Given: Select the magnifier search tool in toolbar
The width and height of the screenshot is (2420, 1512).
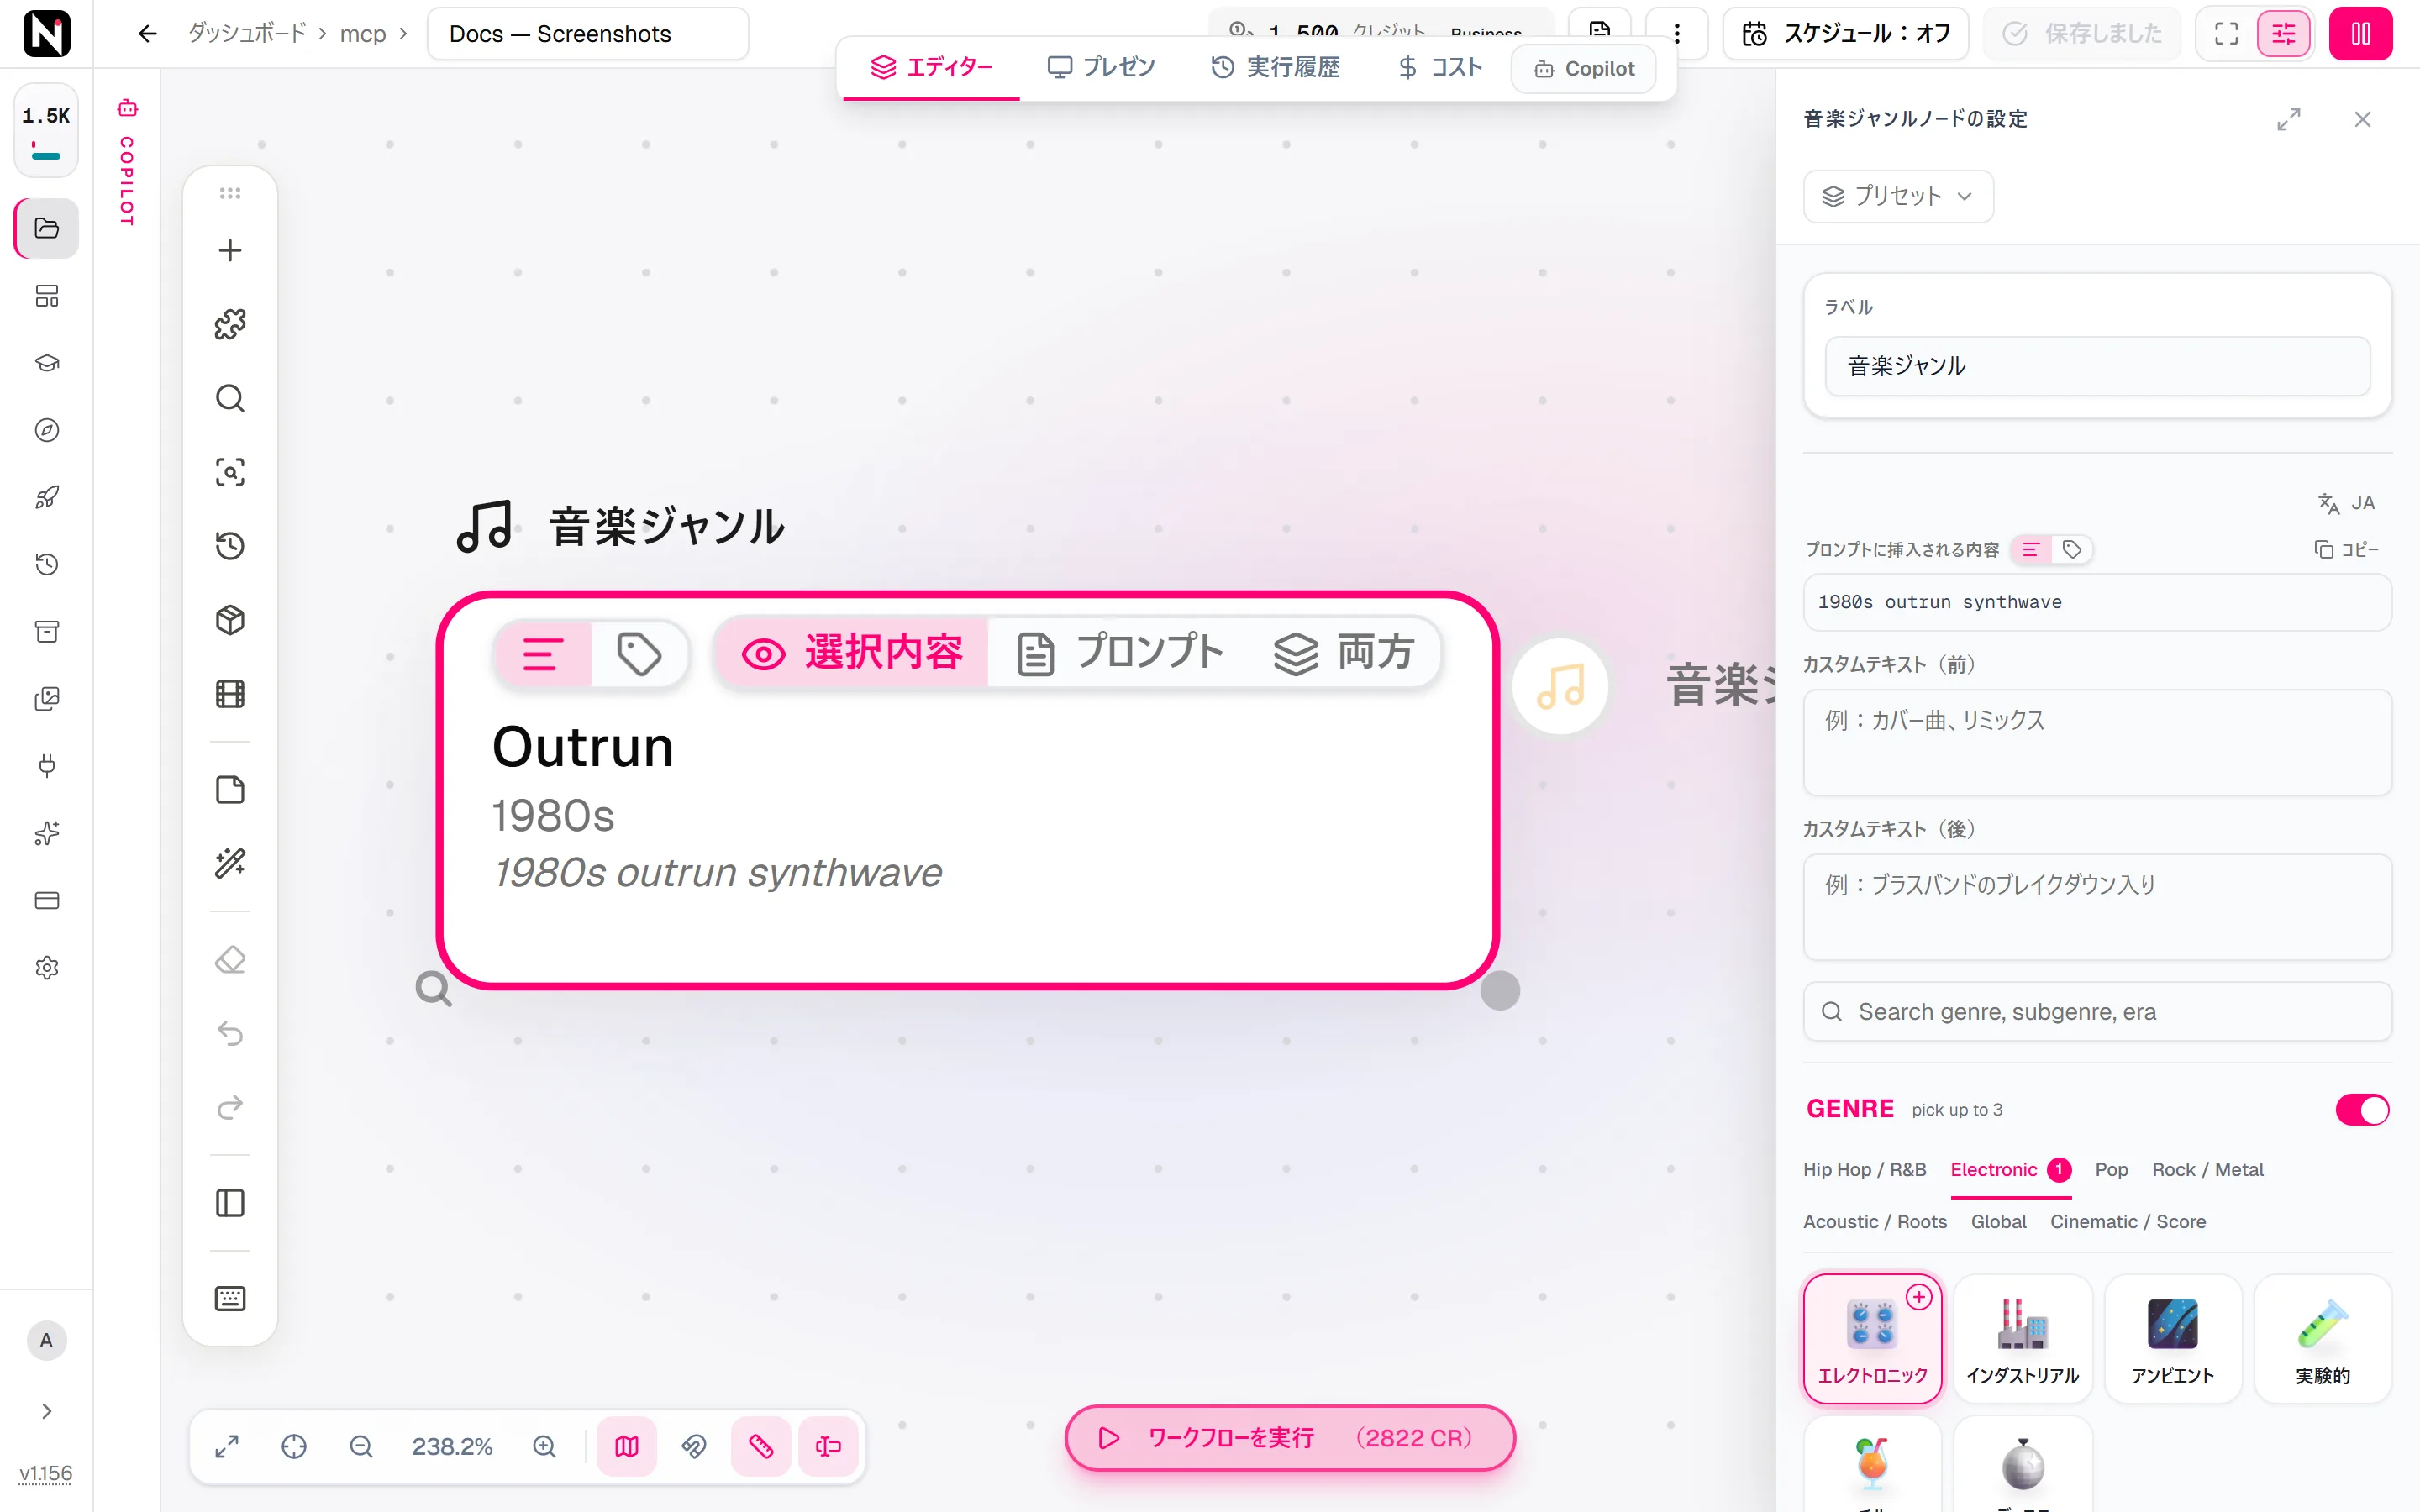Looking at the screenshot, I should tap(230, 398).
